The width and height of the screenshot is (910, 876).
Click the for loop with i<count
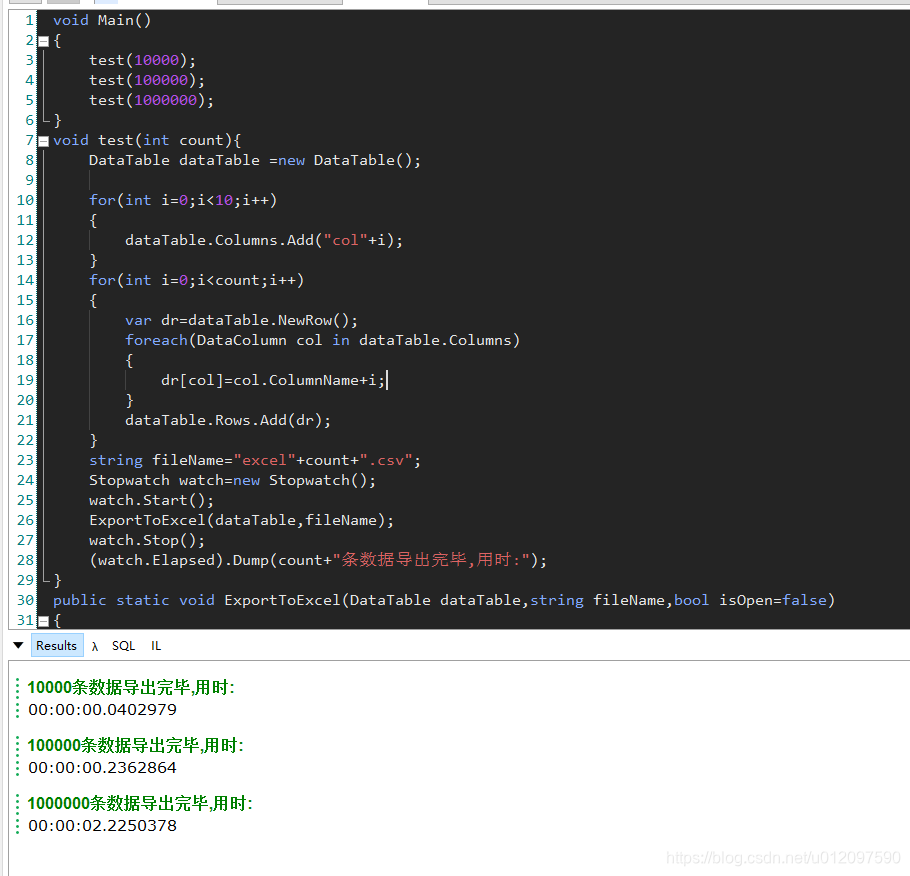point(196,280)
